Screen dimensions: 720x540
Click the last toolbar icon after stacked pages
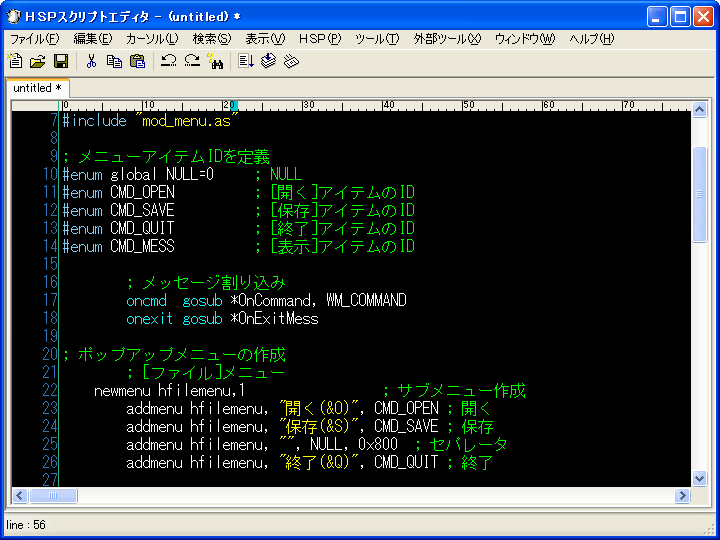(292, 61)
